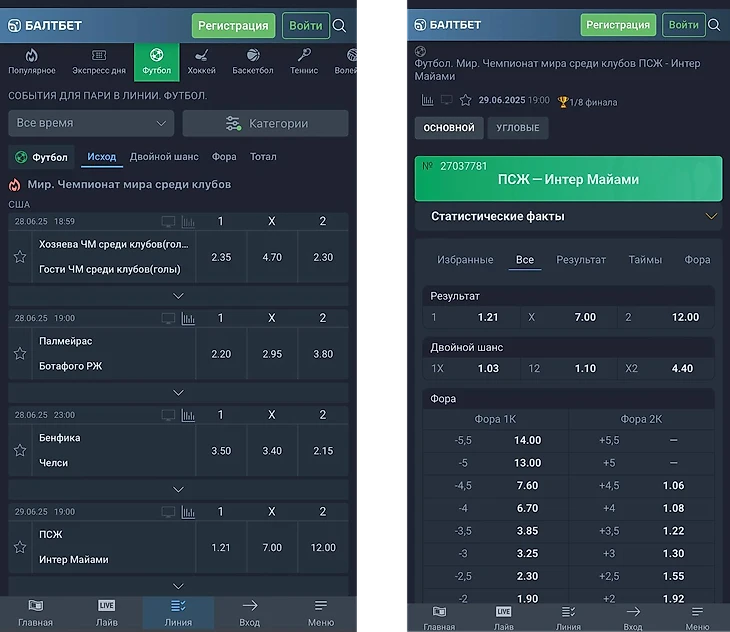Expand markets under Хозяева ЧМ event
The width and height of the screenshot is (730, 632).
[178, 296]
